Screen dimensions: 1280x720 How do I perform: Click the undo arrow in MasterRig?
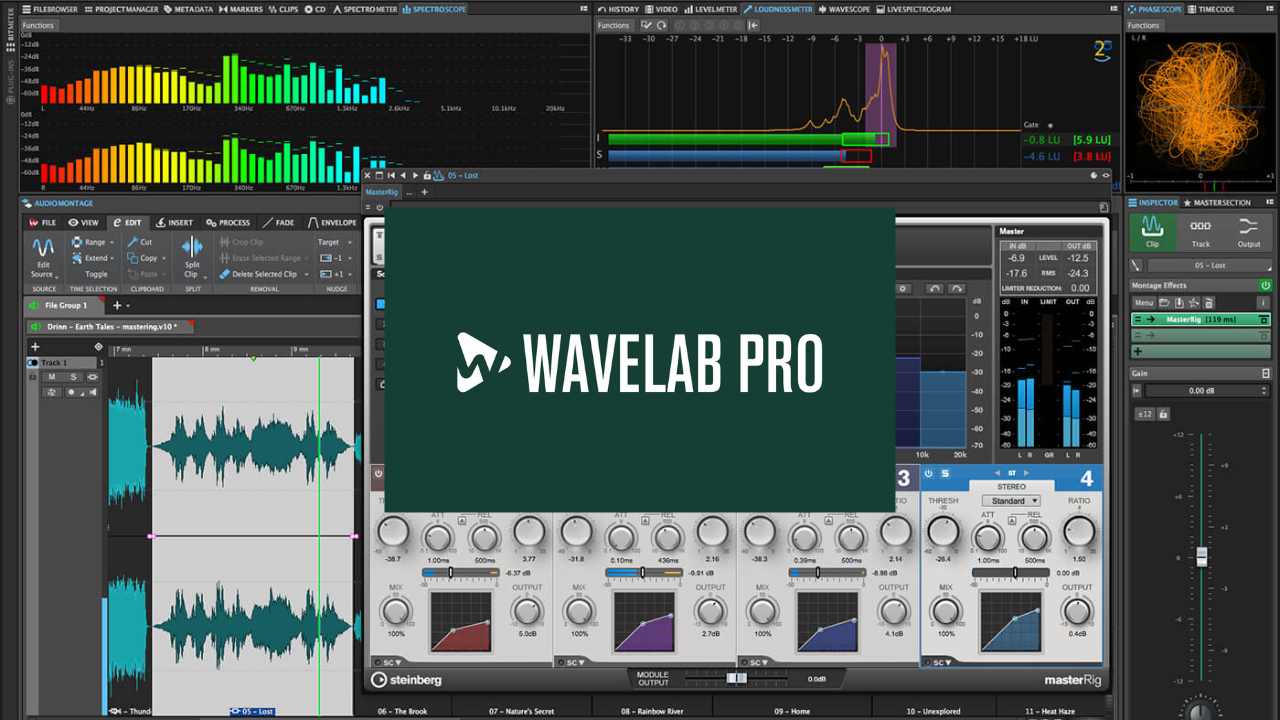(934, 289)
